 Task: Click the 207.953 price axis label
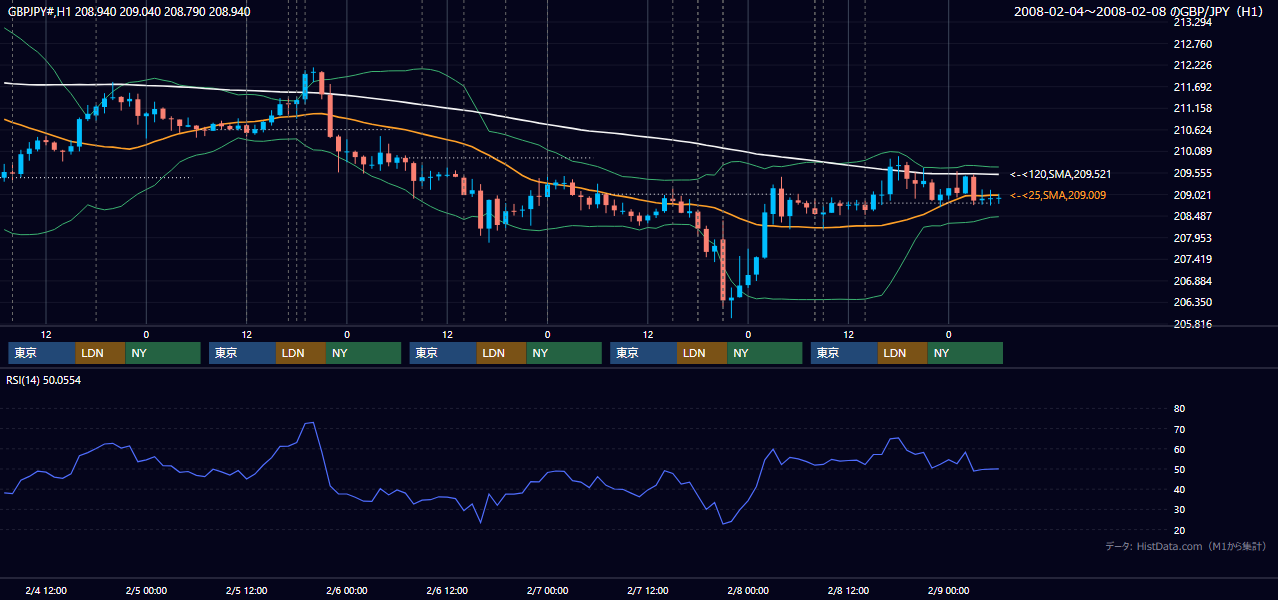[x=1192, y=238]
